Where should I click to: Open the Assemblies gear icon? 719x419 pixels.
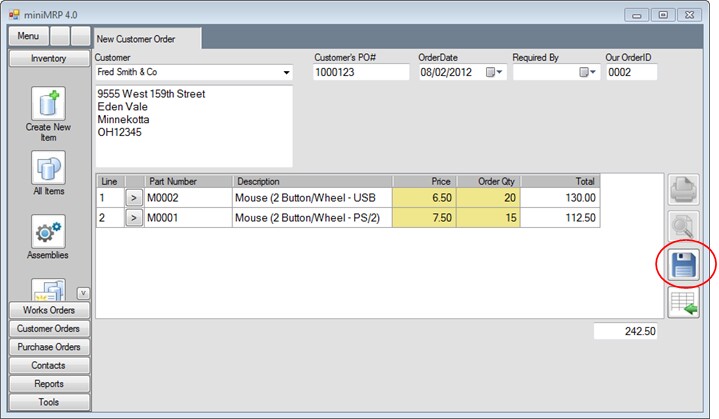point(48,231)
